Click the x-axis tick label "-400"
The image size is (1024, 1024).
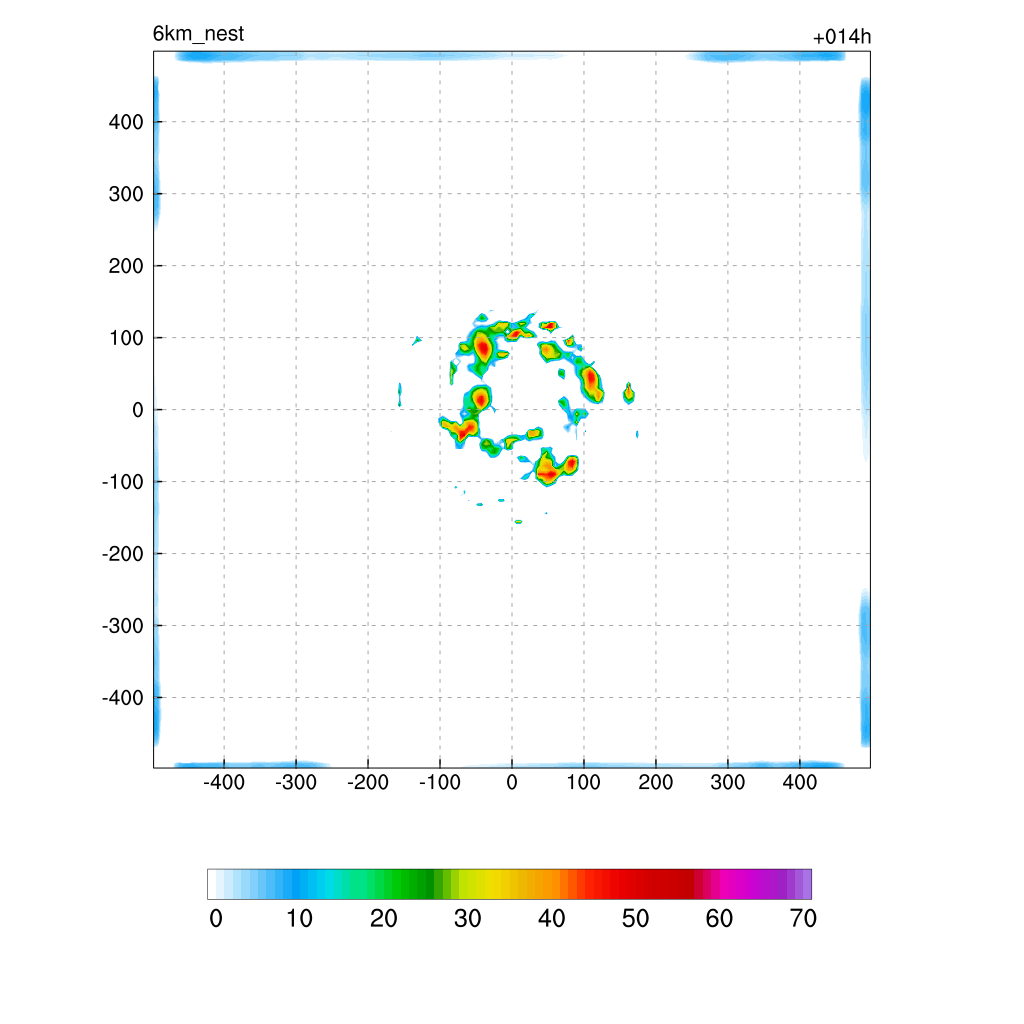223,782
